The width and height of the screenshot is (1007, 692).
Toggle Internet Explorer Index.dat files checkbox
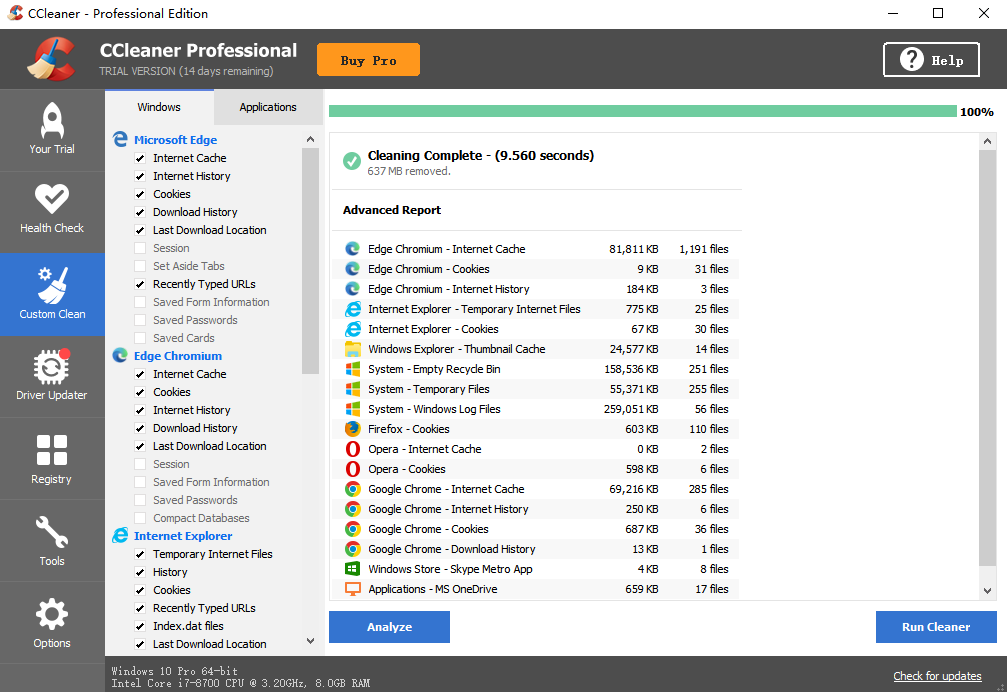[x=141, y=626]
